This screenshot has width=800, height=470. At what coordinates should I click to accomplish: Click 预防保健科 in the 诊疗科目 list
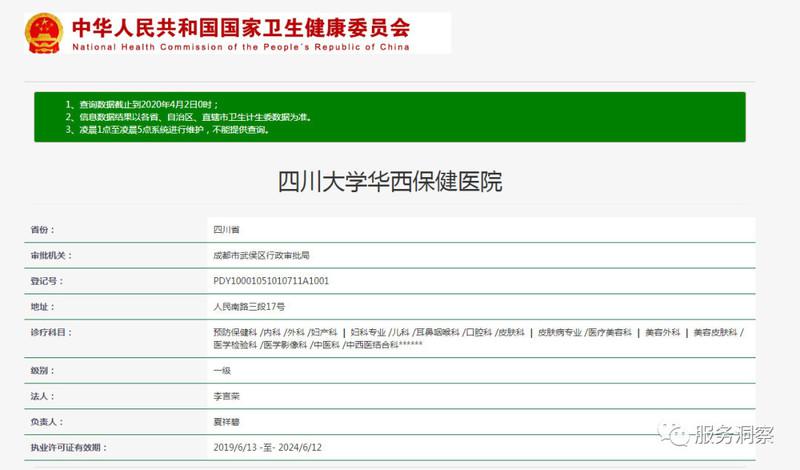click(x=235, y=331)
